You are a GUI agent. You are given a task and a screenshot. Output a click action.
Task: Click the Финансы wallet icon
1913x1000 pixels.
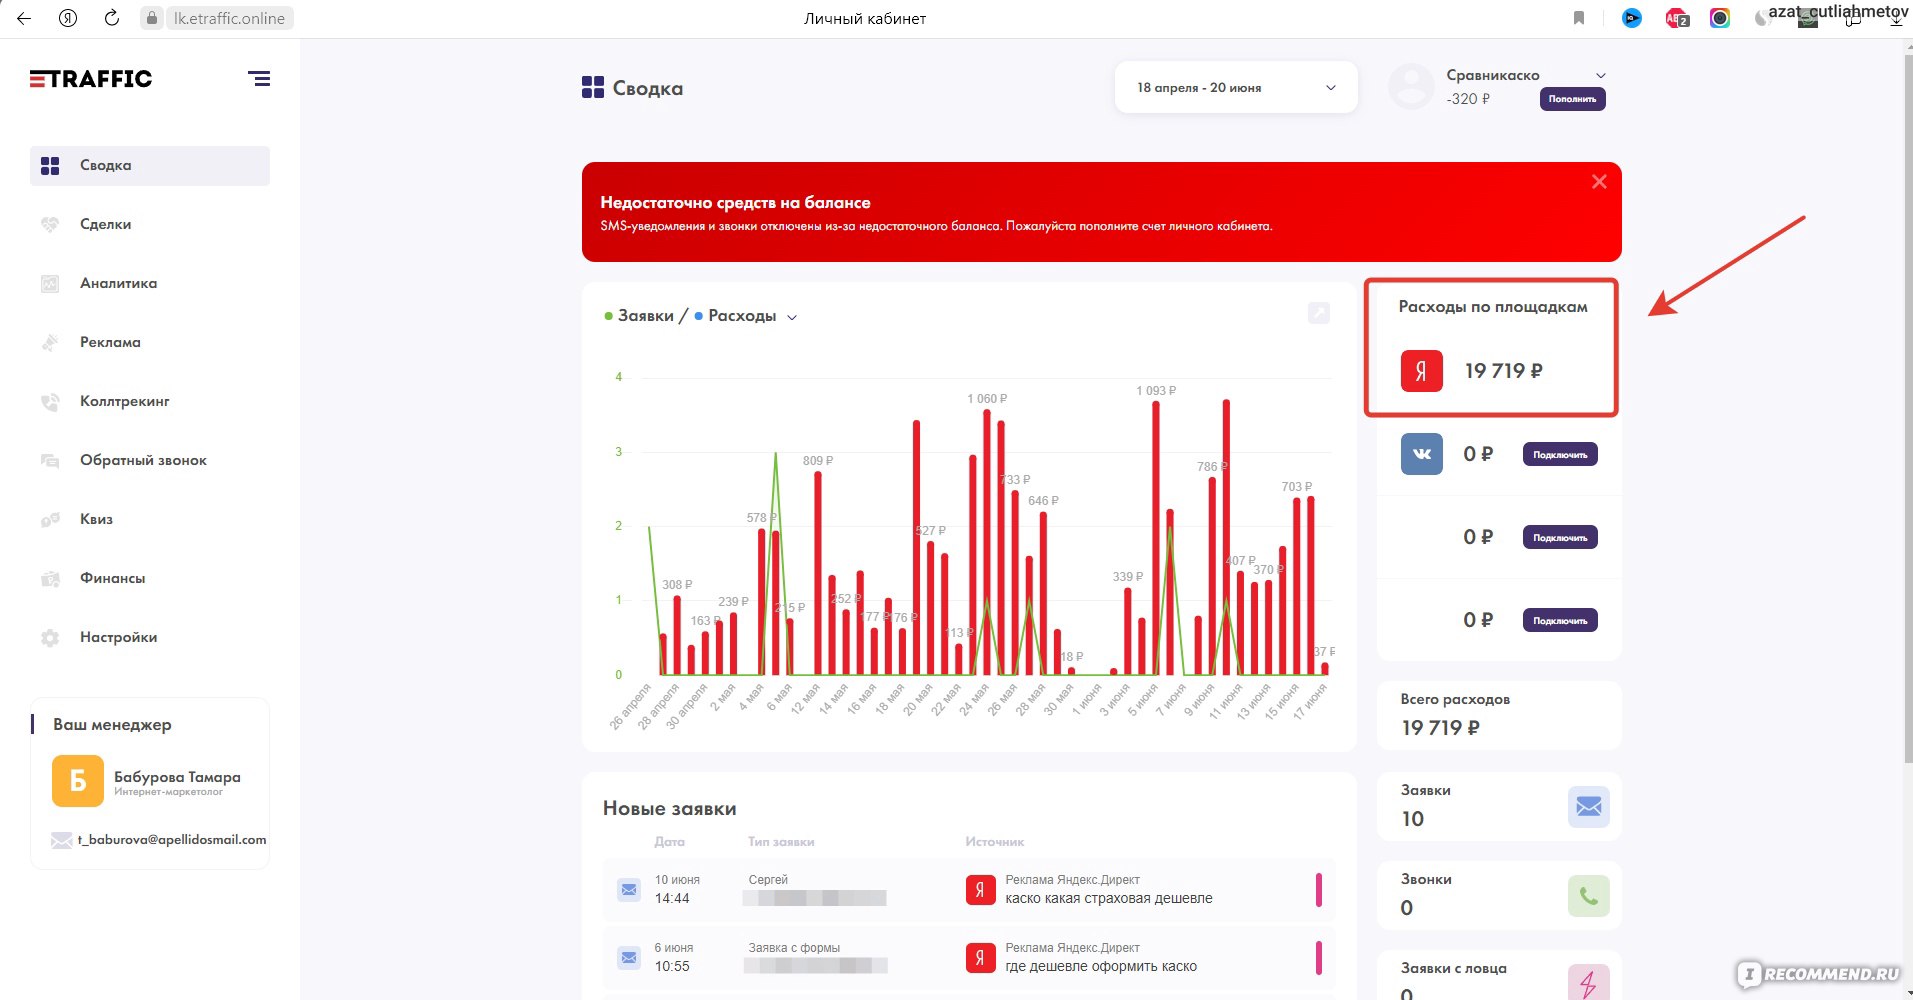[x=50, y=579]
